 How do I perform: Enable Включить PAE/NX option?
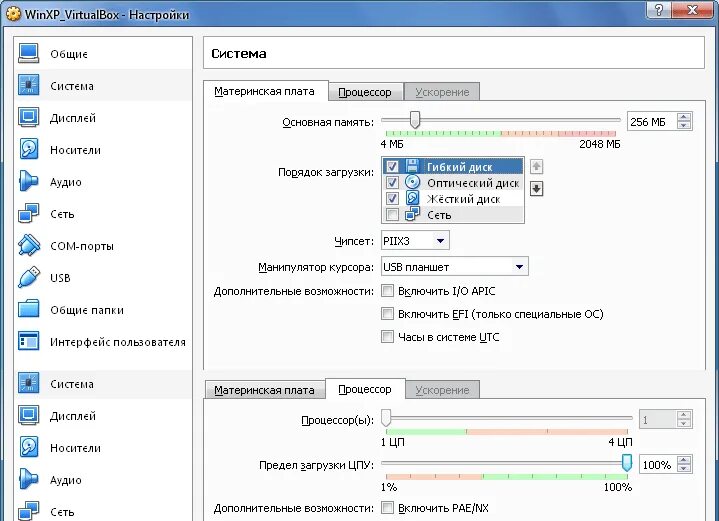click(x=387, y=507)
